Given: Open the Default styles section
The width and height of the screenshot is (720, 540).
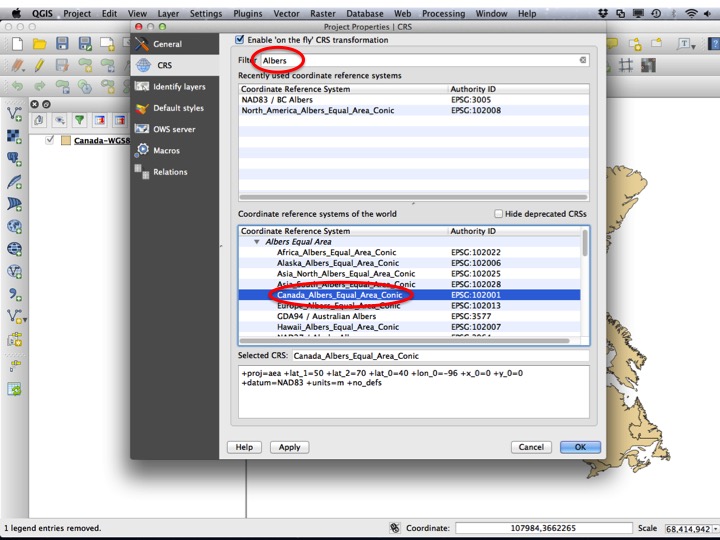Looking at the screenshot, I should point(174,108).
